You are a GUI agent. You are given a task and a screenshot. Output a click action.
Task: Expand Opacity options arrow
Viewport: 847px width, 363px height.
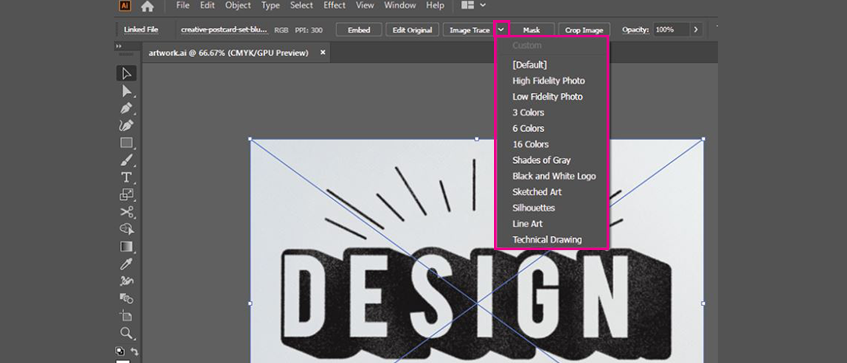696,30
